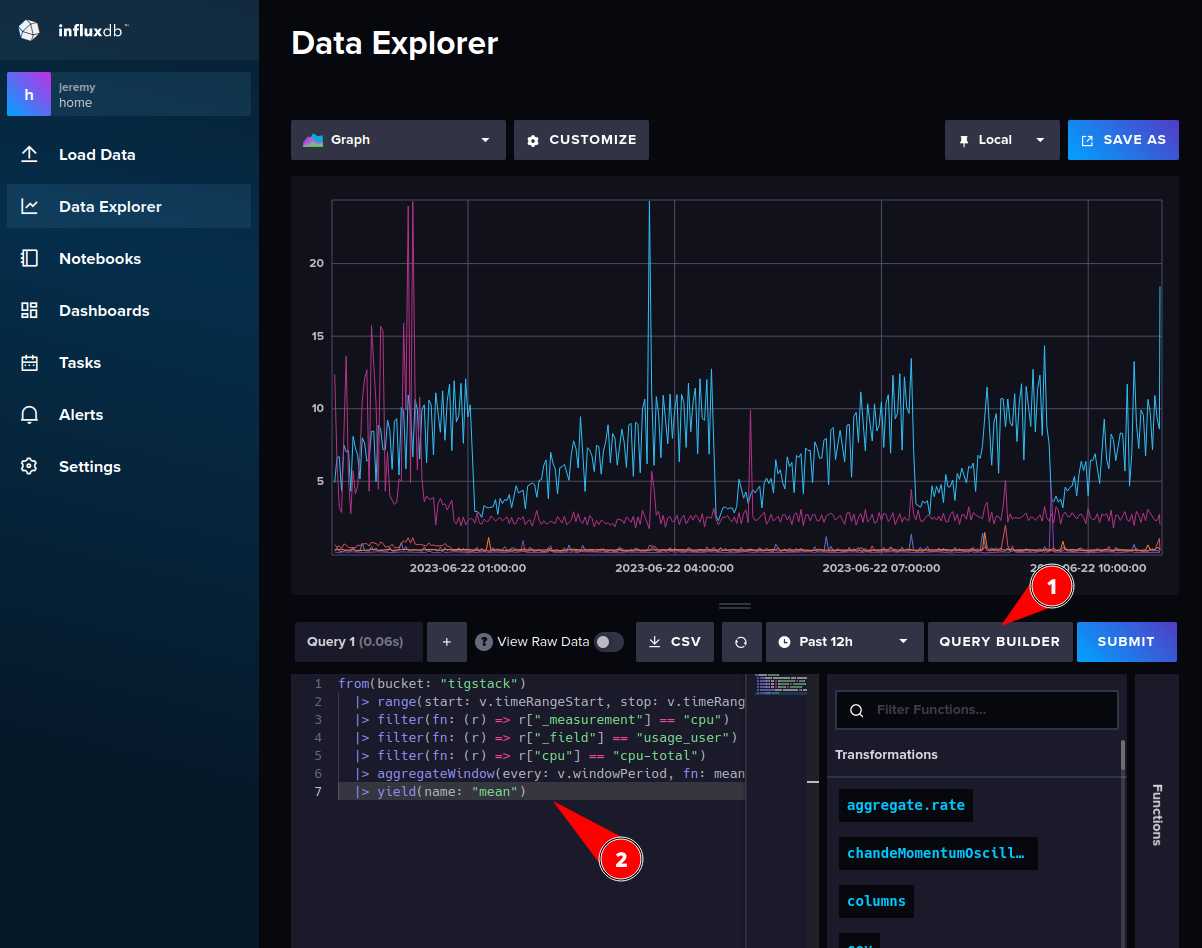Insert the aggregate.rate function
Screen dimensions: 1202x948
pos(905,805)
